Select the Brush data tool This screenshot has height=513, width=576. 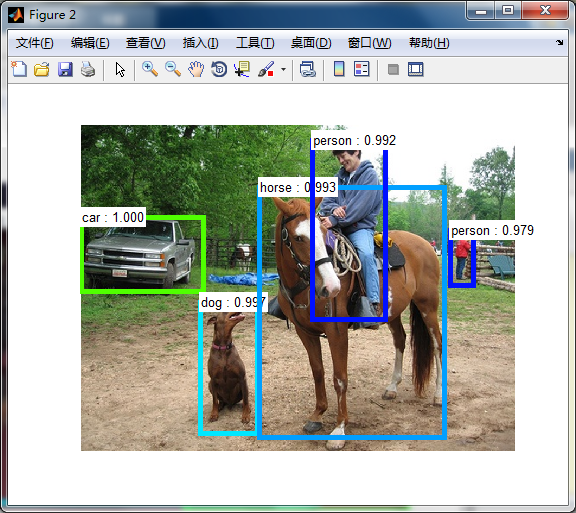(266, 69)
